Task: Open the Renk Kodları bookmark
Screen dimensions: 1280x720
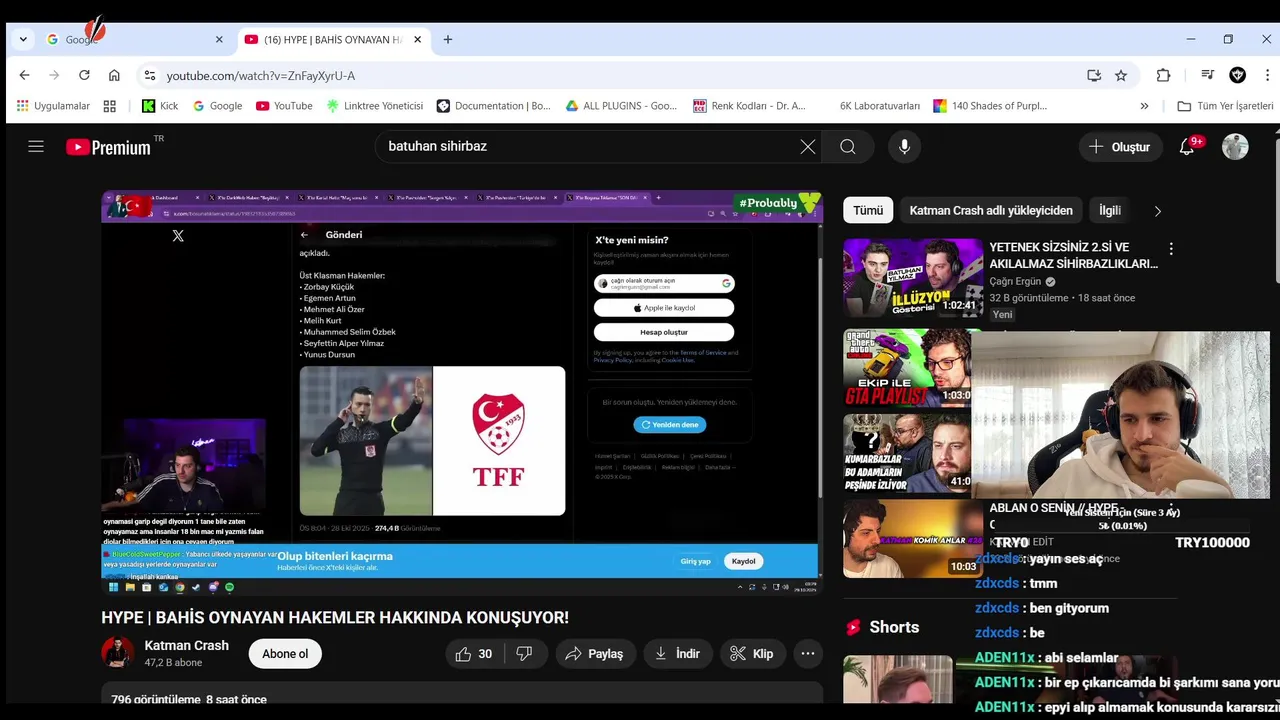Action: [748, 106]
